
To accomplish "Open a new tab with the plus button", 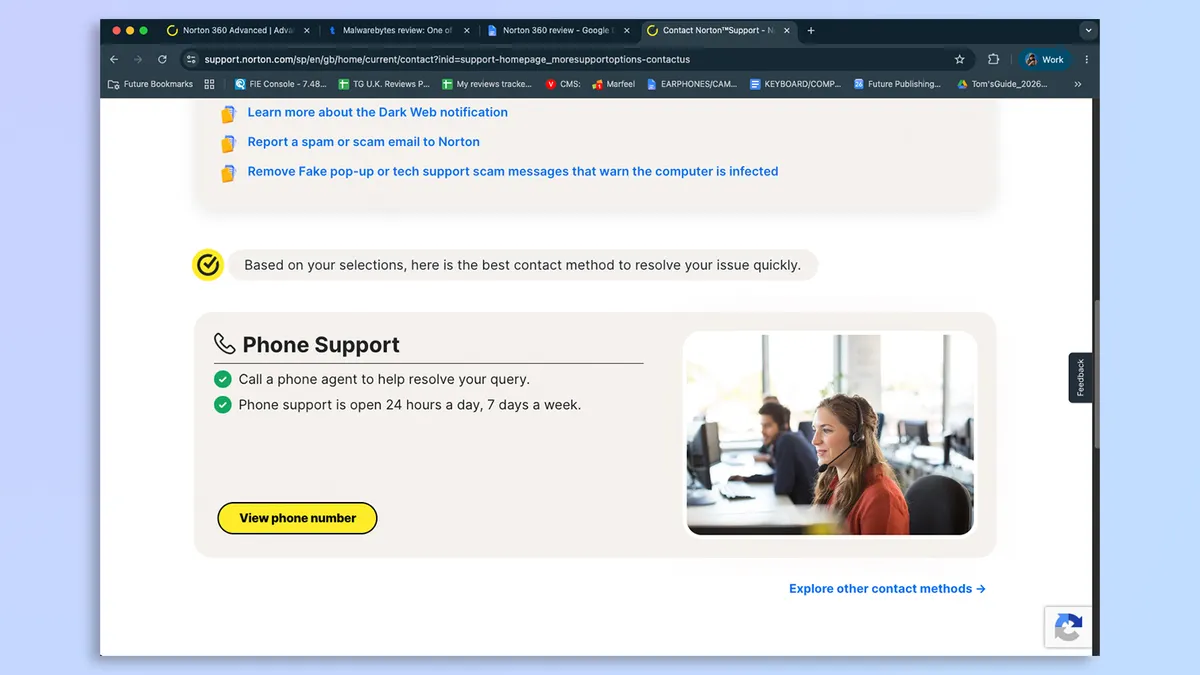I will [x=811, y=30].
